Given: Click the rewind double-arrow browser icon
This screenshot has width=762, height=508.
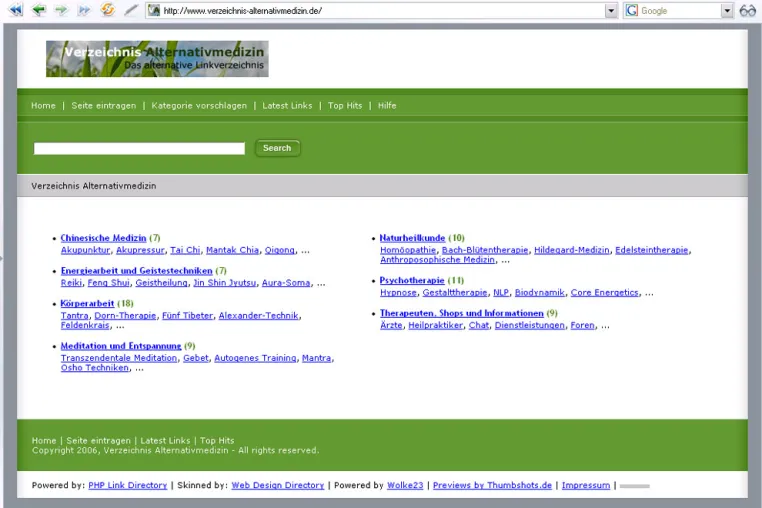Looking at the screenshot, I should point(16,10).
